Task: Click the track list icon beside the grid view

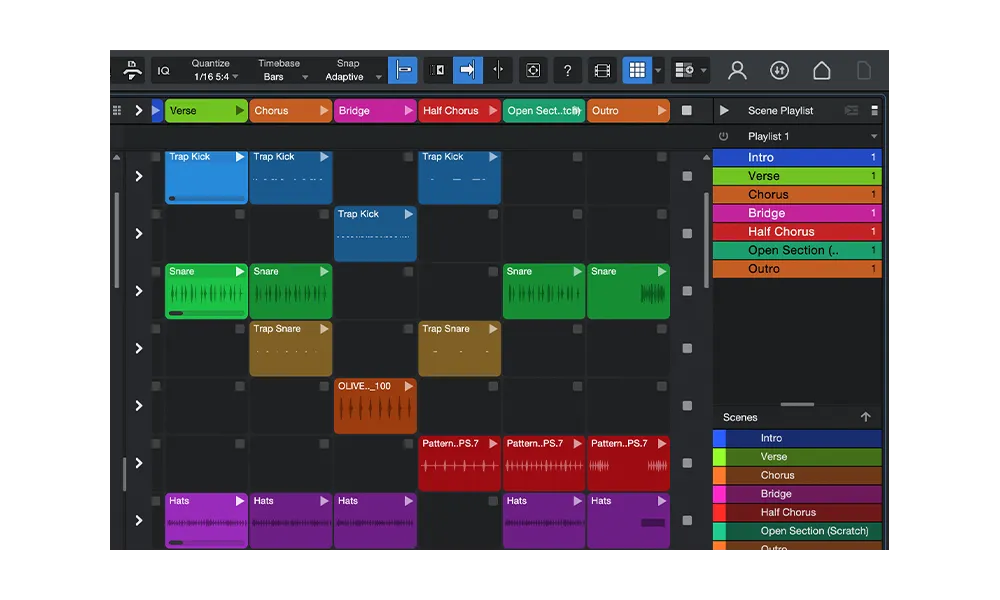Action: pyautogui.click(x=684, y=70)
